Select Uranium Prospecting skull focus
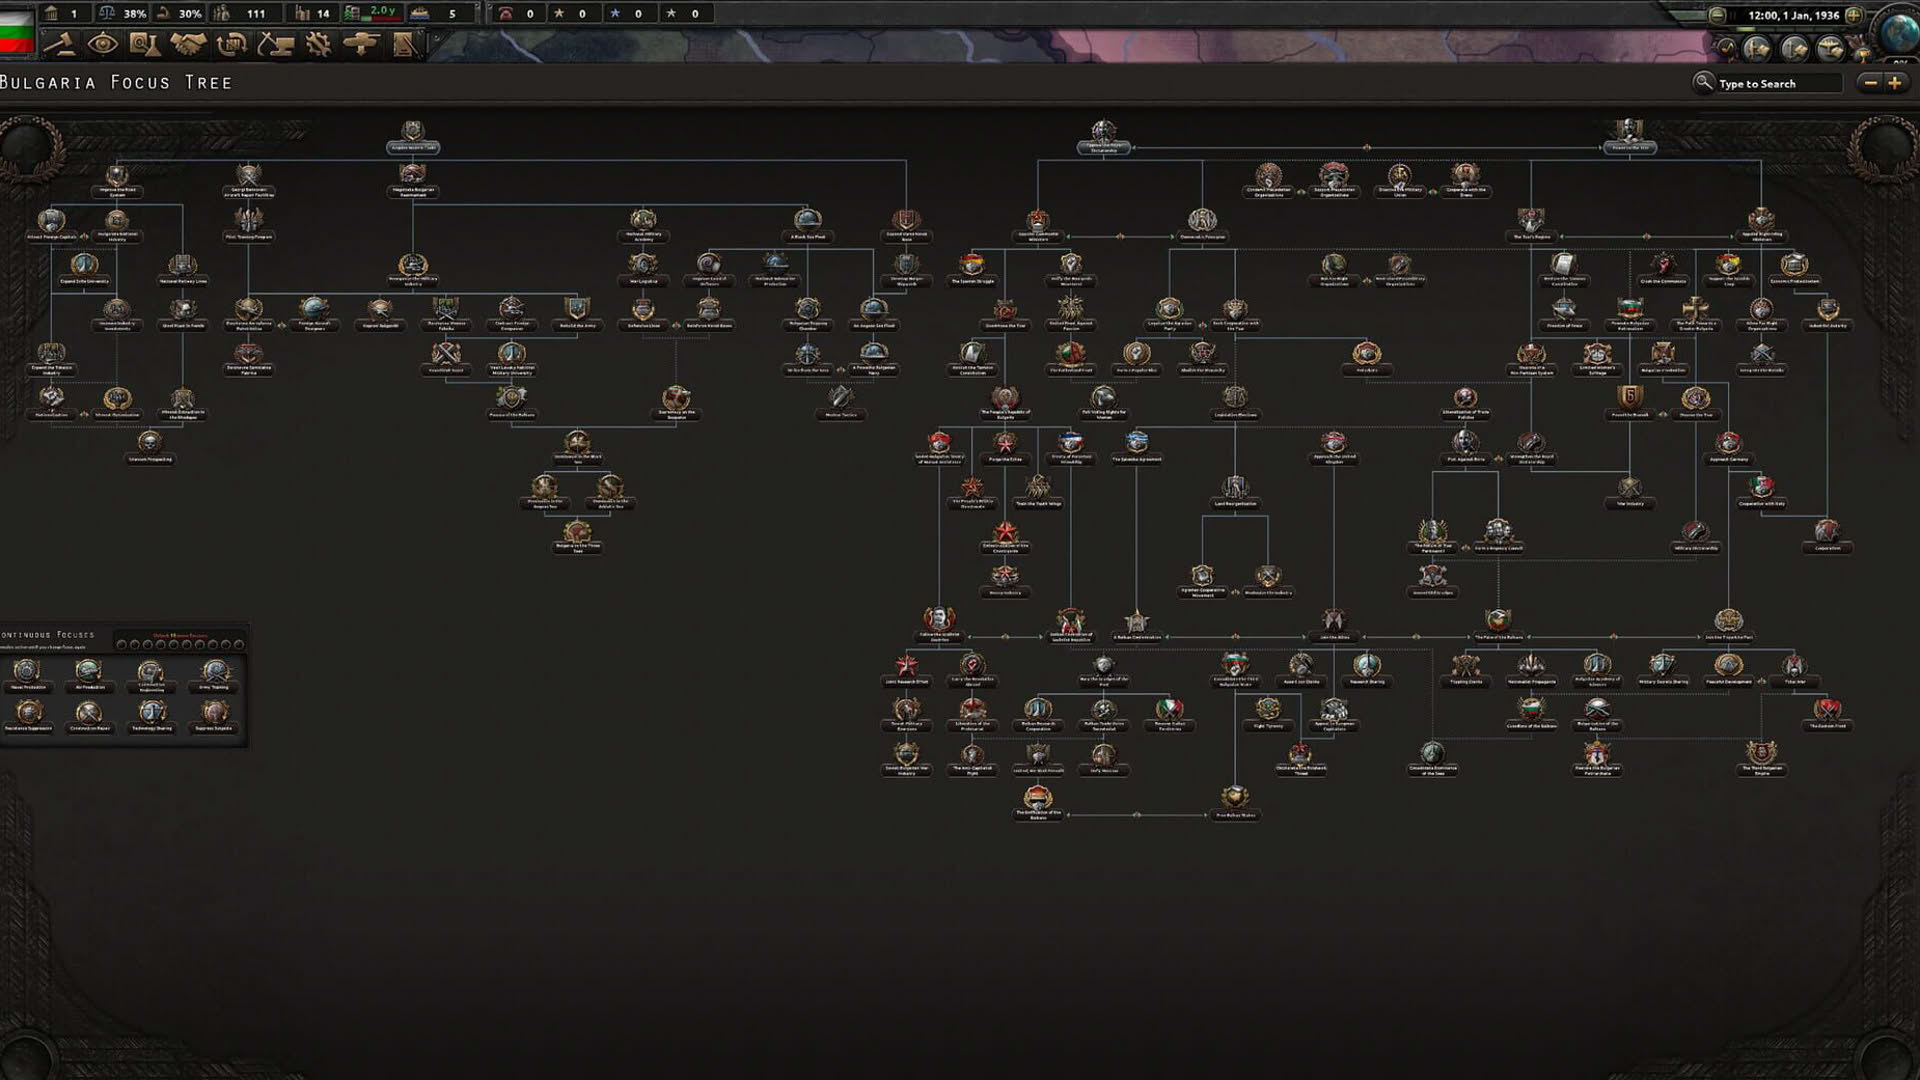The height and width of the screenshot is (1080, 1920). pos(150,446)
